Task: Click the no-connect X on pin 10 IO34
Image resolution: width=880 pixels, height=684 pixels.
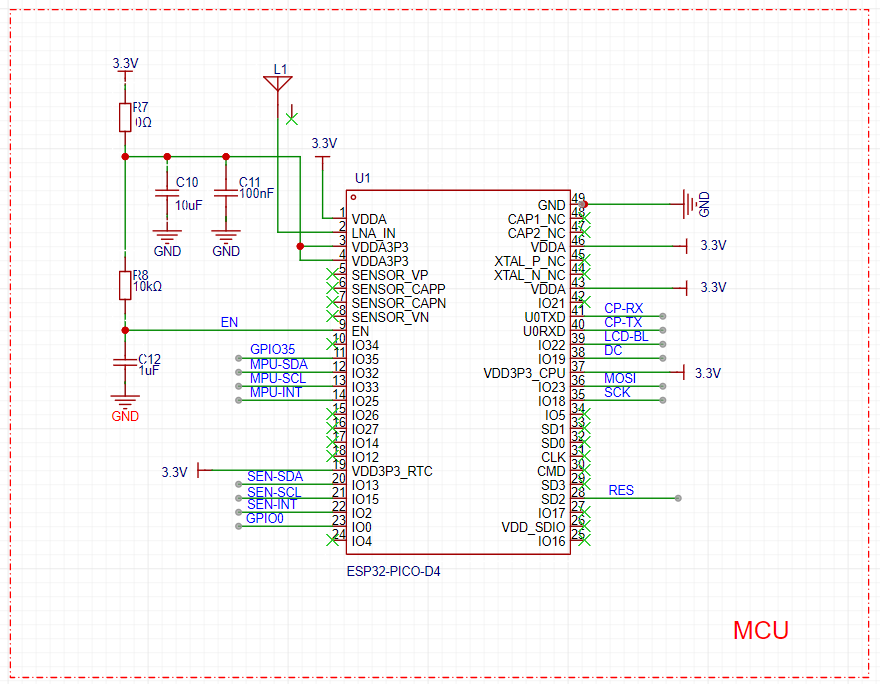Action: (x=332, y=343)
